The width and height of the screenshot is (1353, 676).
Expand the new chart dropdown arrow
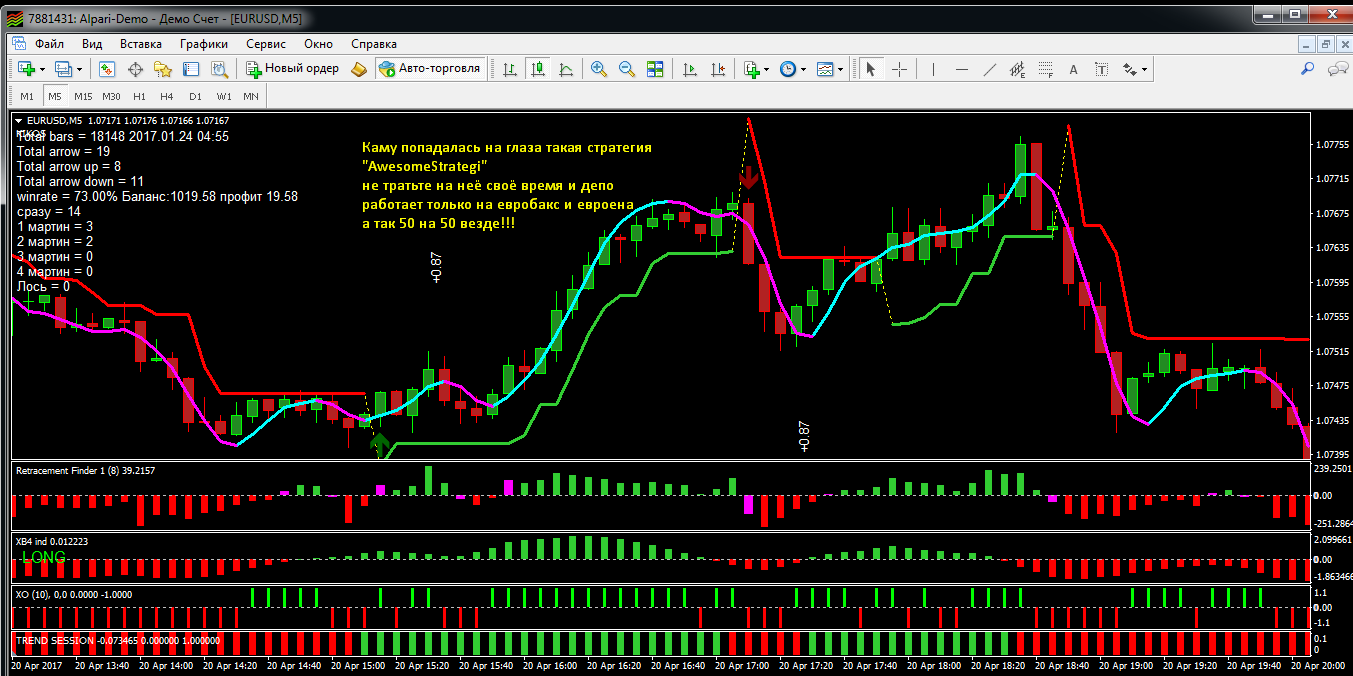pos(39,69)
